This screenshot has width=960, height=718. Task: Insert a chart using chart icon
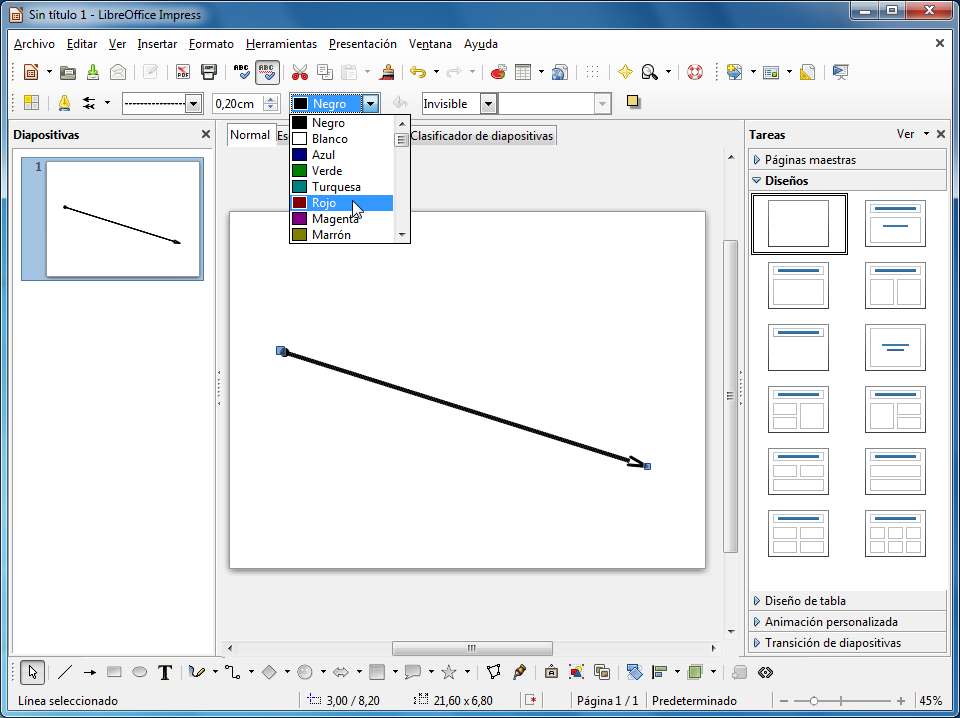(x=499, y=72)
